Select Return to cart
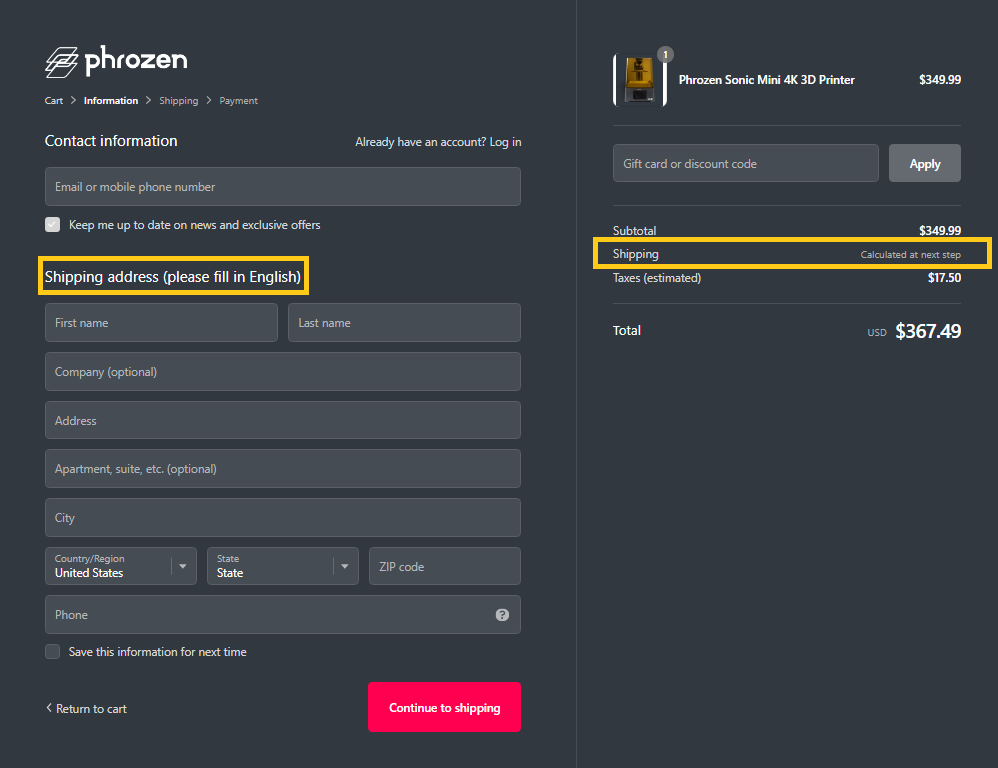 click(91, 708)
